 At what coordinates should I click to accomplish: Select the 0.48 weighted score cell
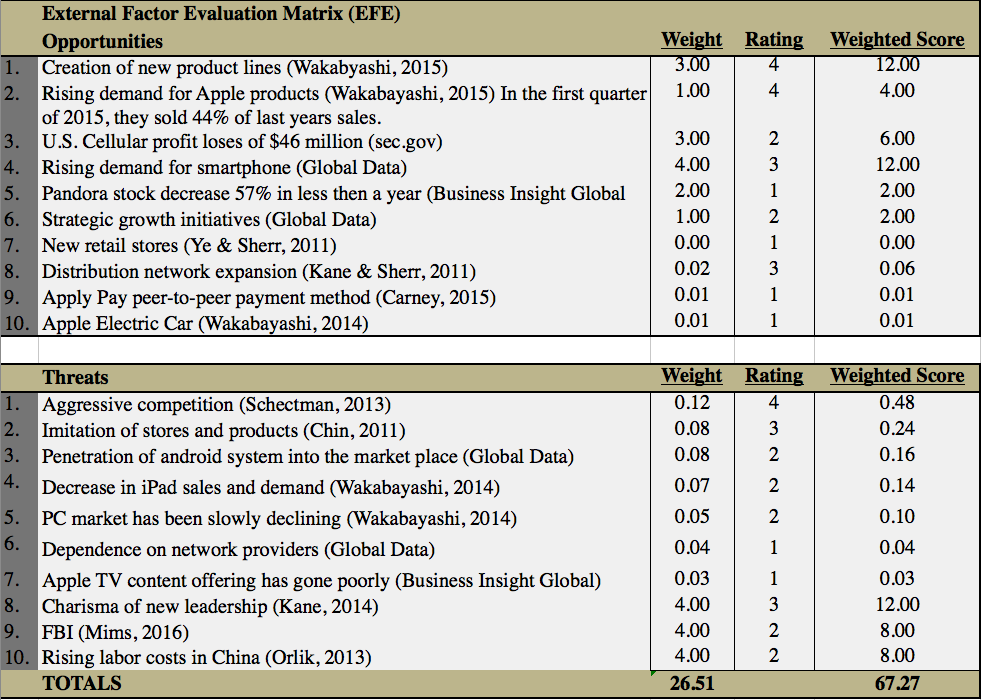897,402
